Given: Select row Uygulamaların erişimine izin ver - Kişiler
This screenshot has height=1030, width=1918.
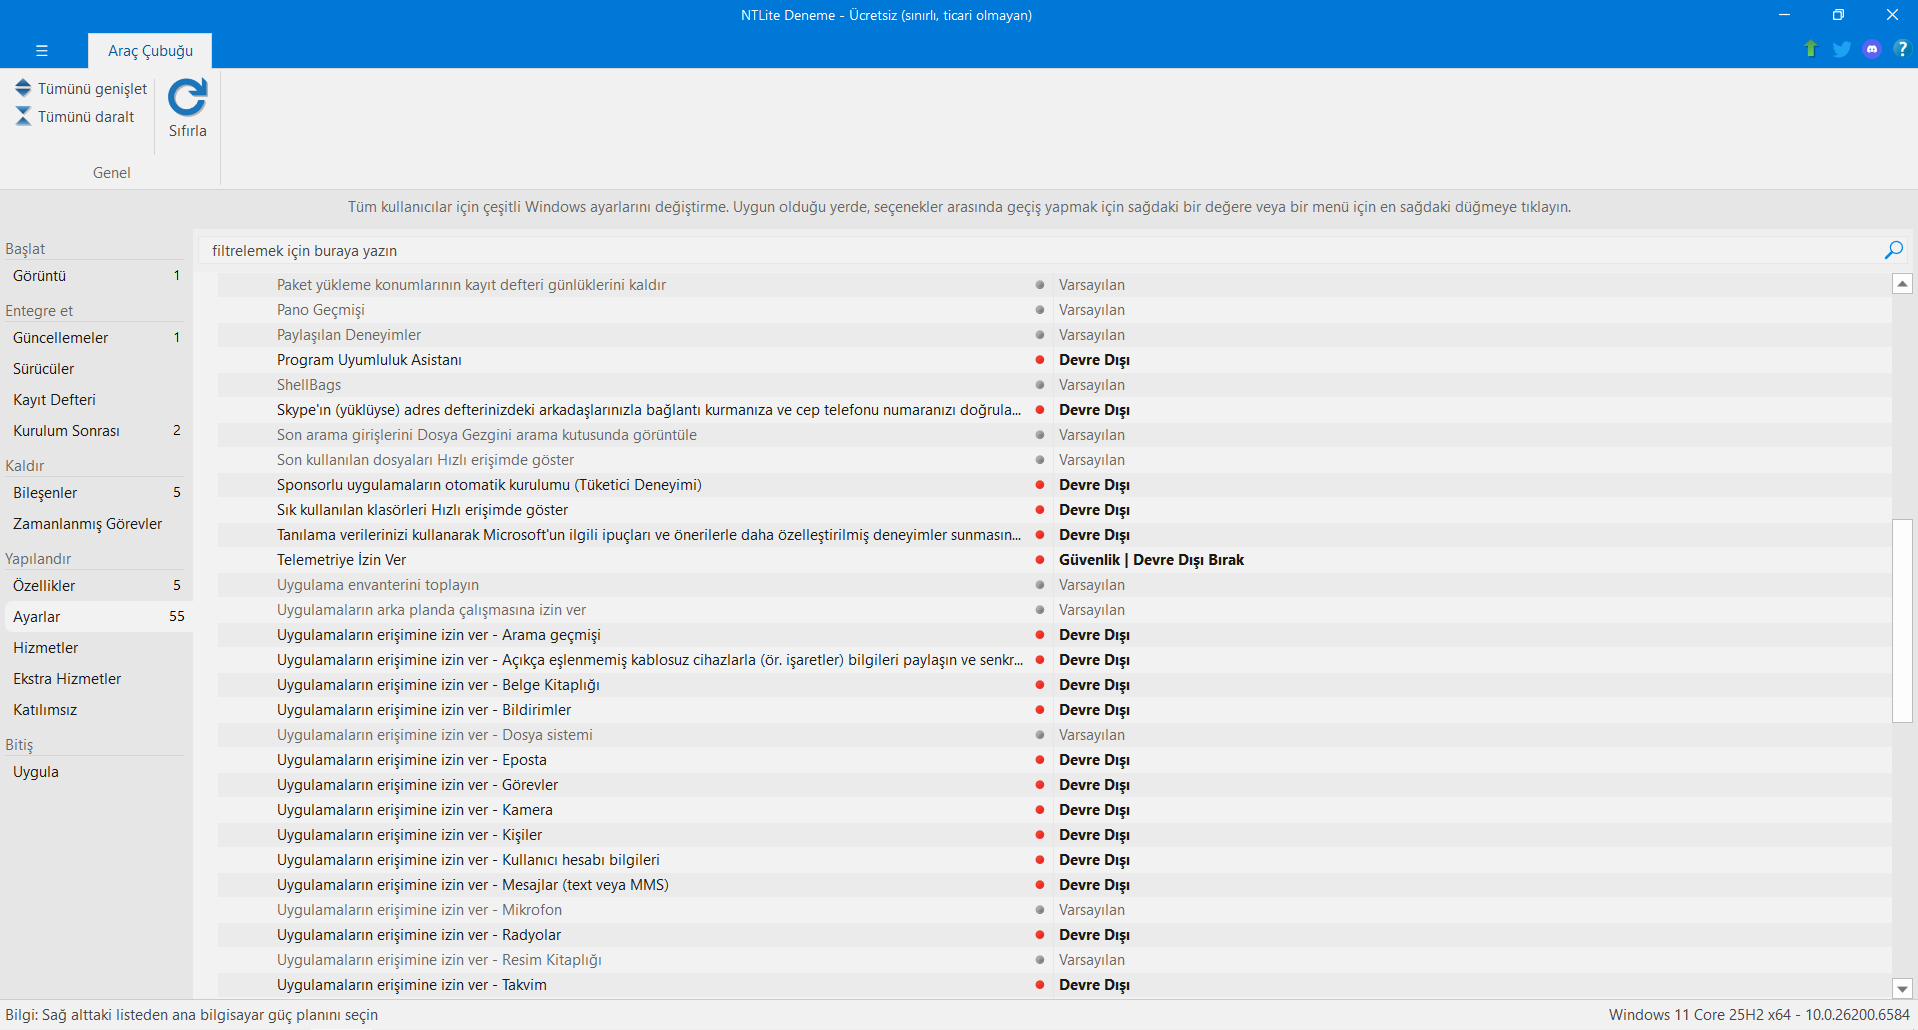Looking at the screenshot, I should point(1055,835).
